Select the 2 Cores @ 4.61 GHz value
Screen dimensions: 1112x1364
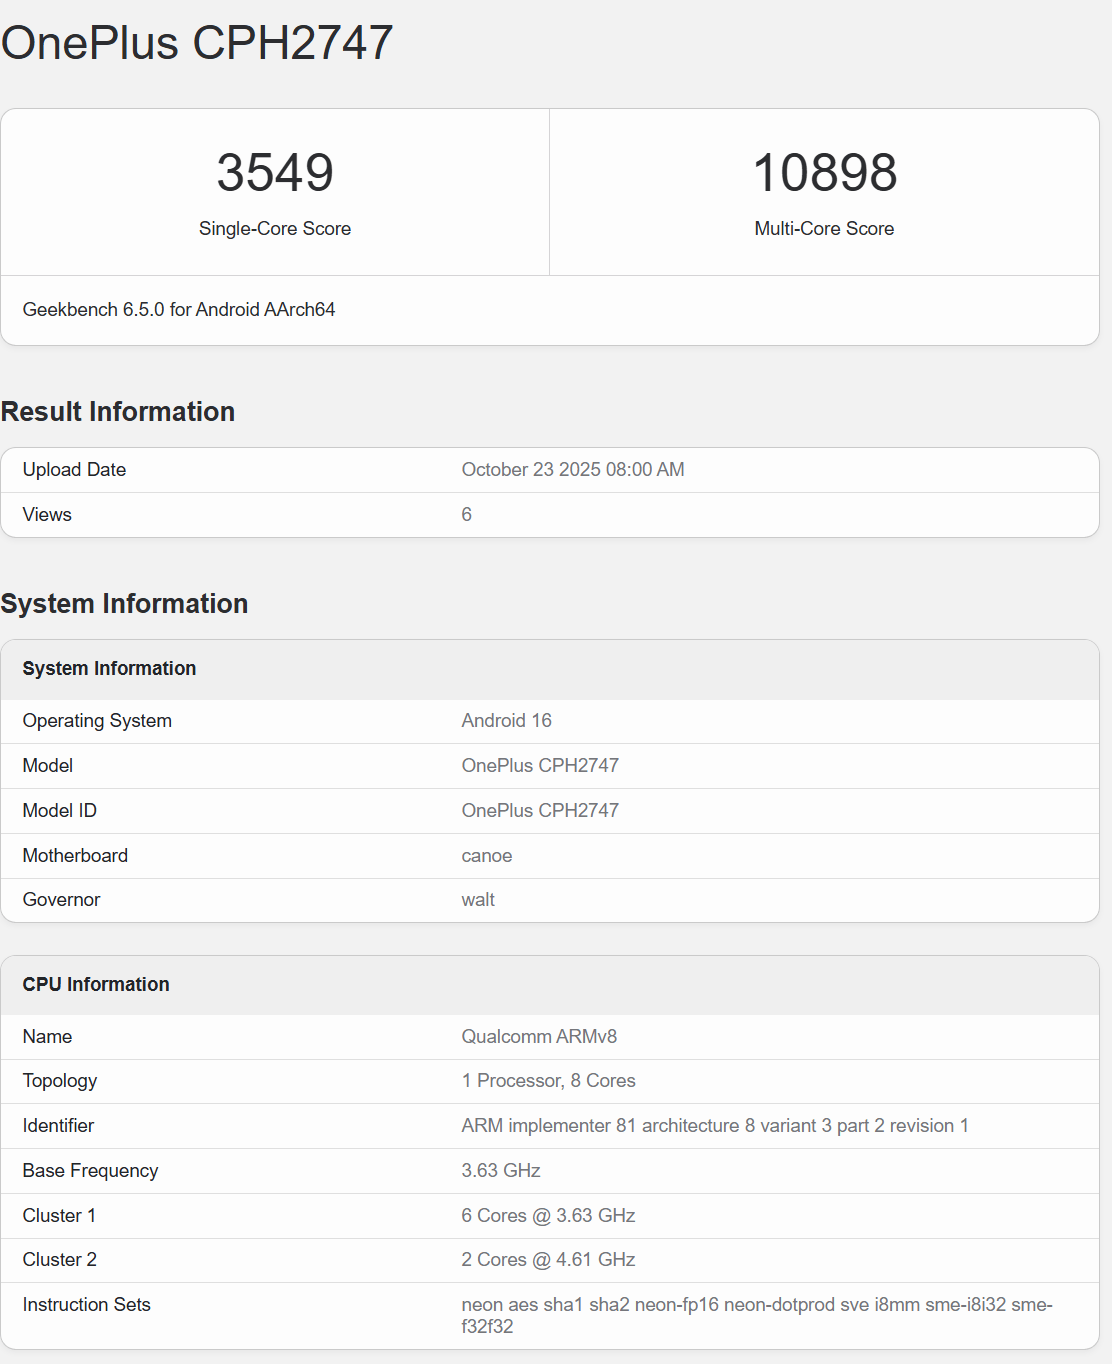click(x=548, y=1259)
